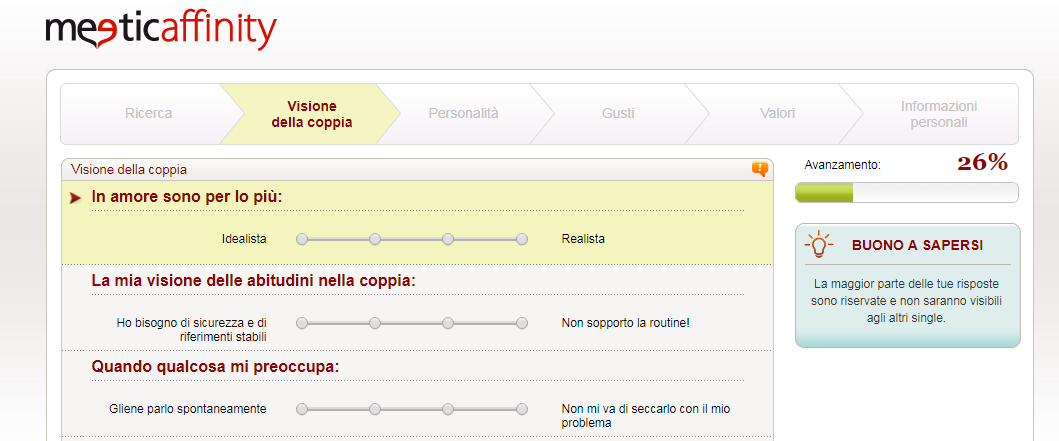Select the point nearest 'Non mi va di seccarlo'
Viewport: 1059px width, 441px height.
click(522, 409)
